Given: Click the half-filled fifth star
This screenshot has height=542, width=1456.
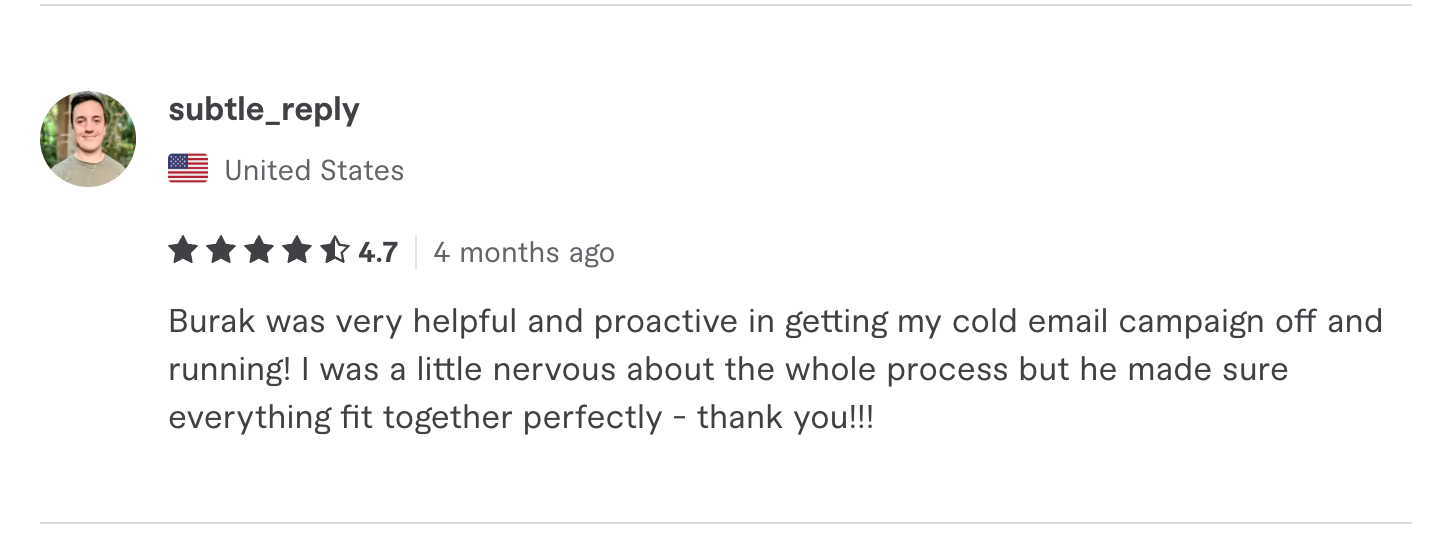Looking at the screenshot, I should tap(333, 251).
